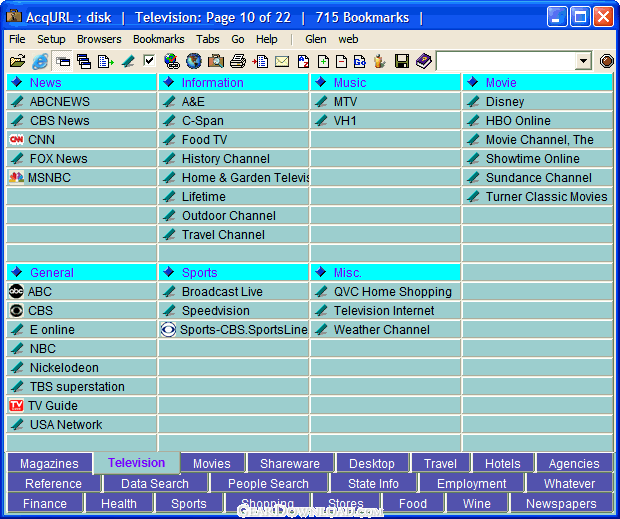This screenshot has width=620, height=519.
Task: Click the wizard figure toolbar icon
Action: tap(379, 61)
